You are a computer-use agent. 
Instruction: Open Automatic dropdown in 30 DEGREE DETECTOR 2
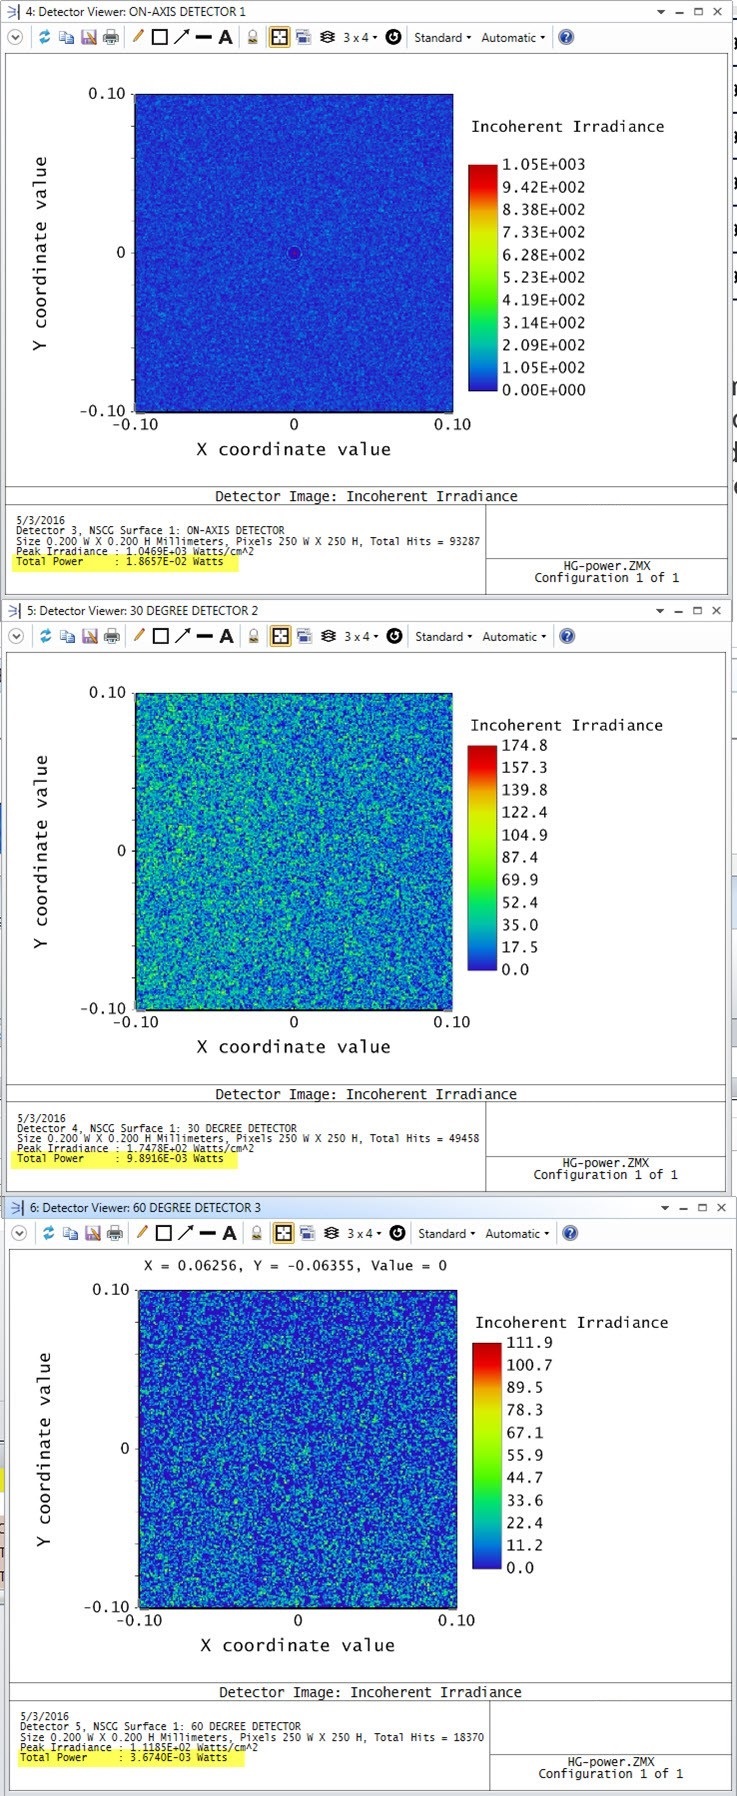pyautogui.click(x=514, y=636)
